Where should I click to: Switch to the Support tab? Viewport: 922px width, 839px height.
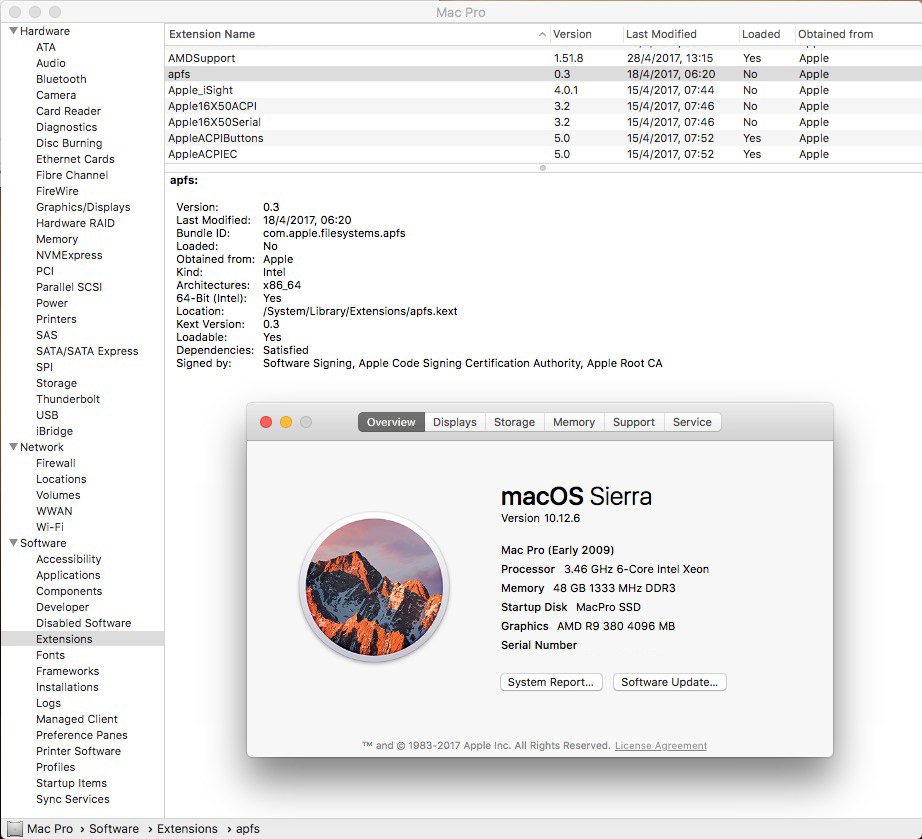634,422
